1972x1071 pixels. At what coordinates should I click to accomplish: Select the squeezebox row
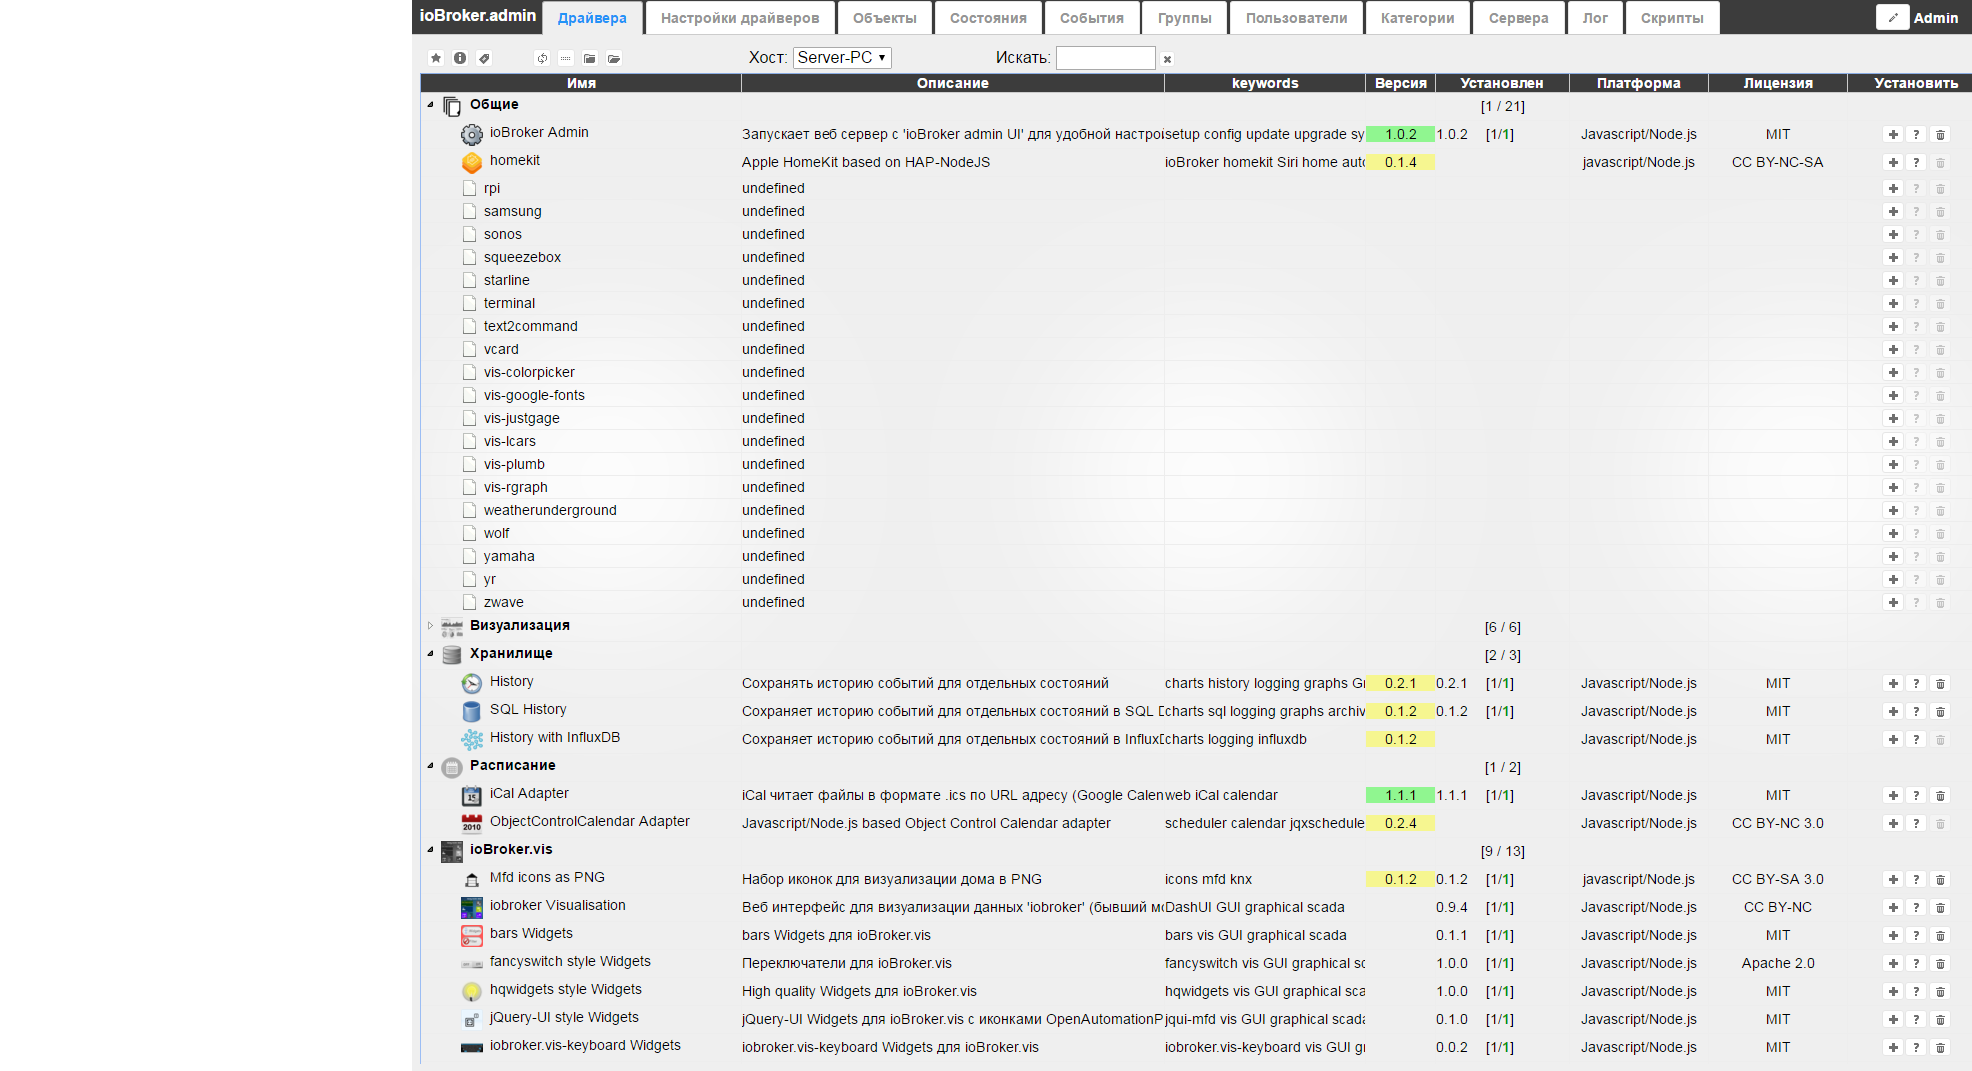pyautogui.click(x=1196, y=257)
